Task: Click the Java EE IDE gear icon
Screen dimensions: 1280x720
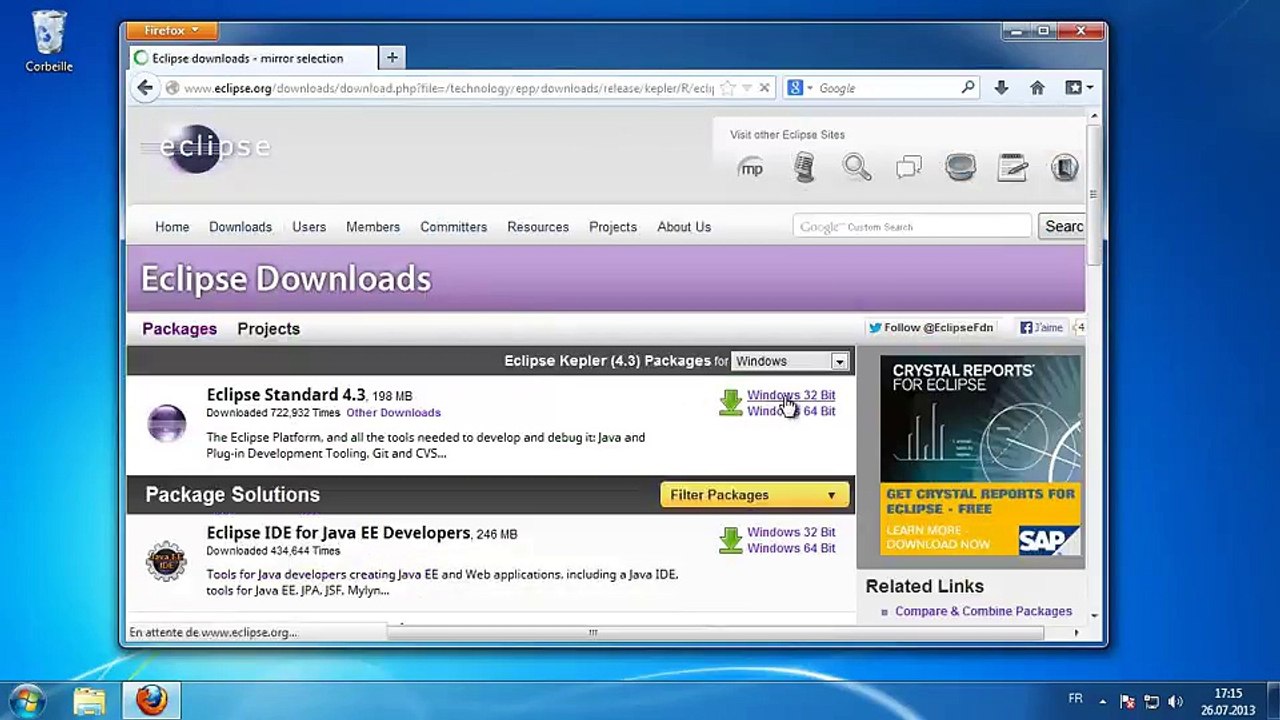Action: [166, 561]
